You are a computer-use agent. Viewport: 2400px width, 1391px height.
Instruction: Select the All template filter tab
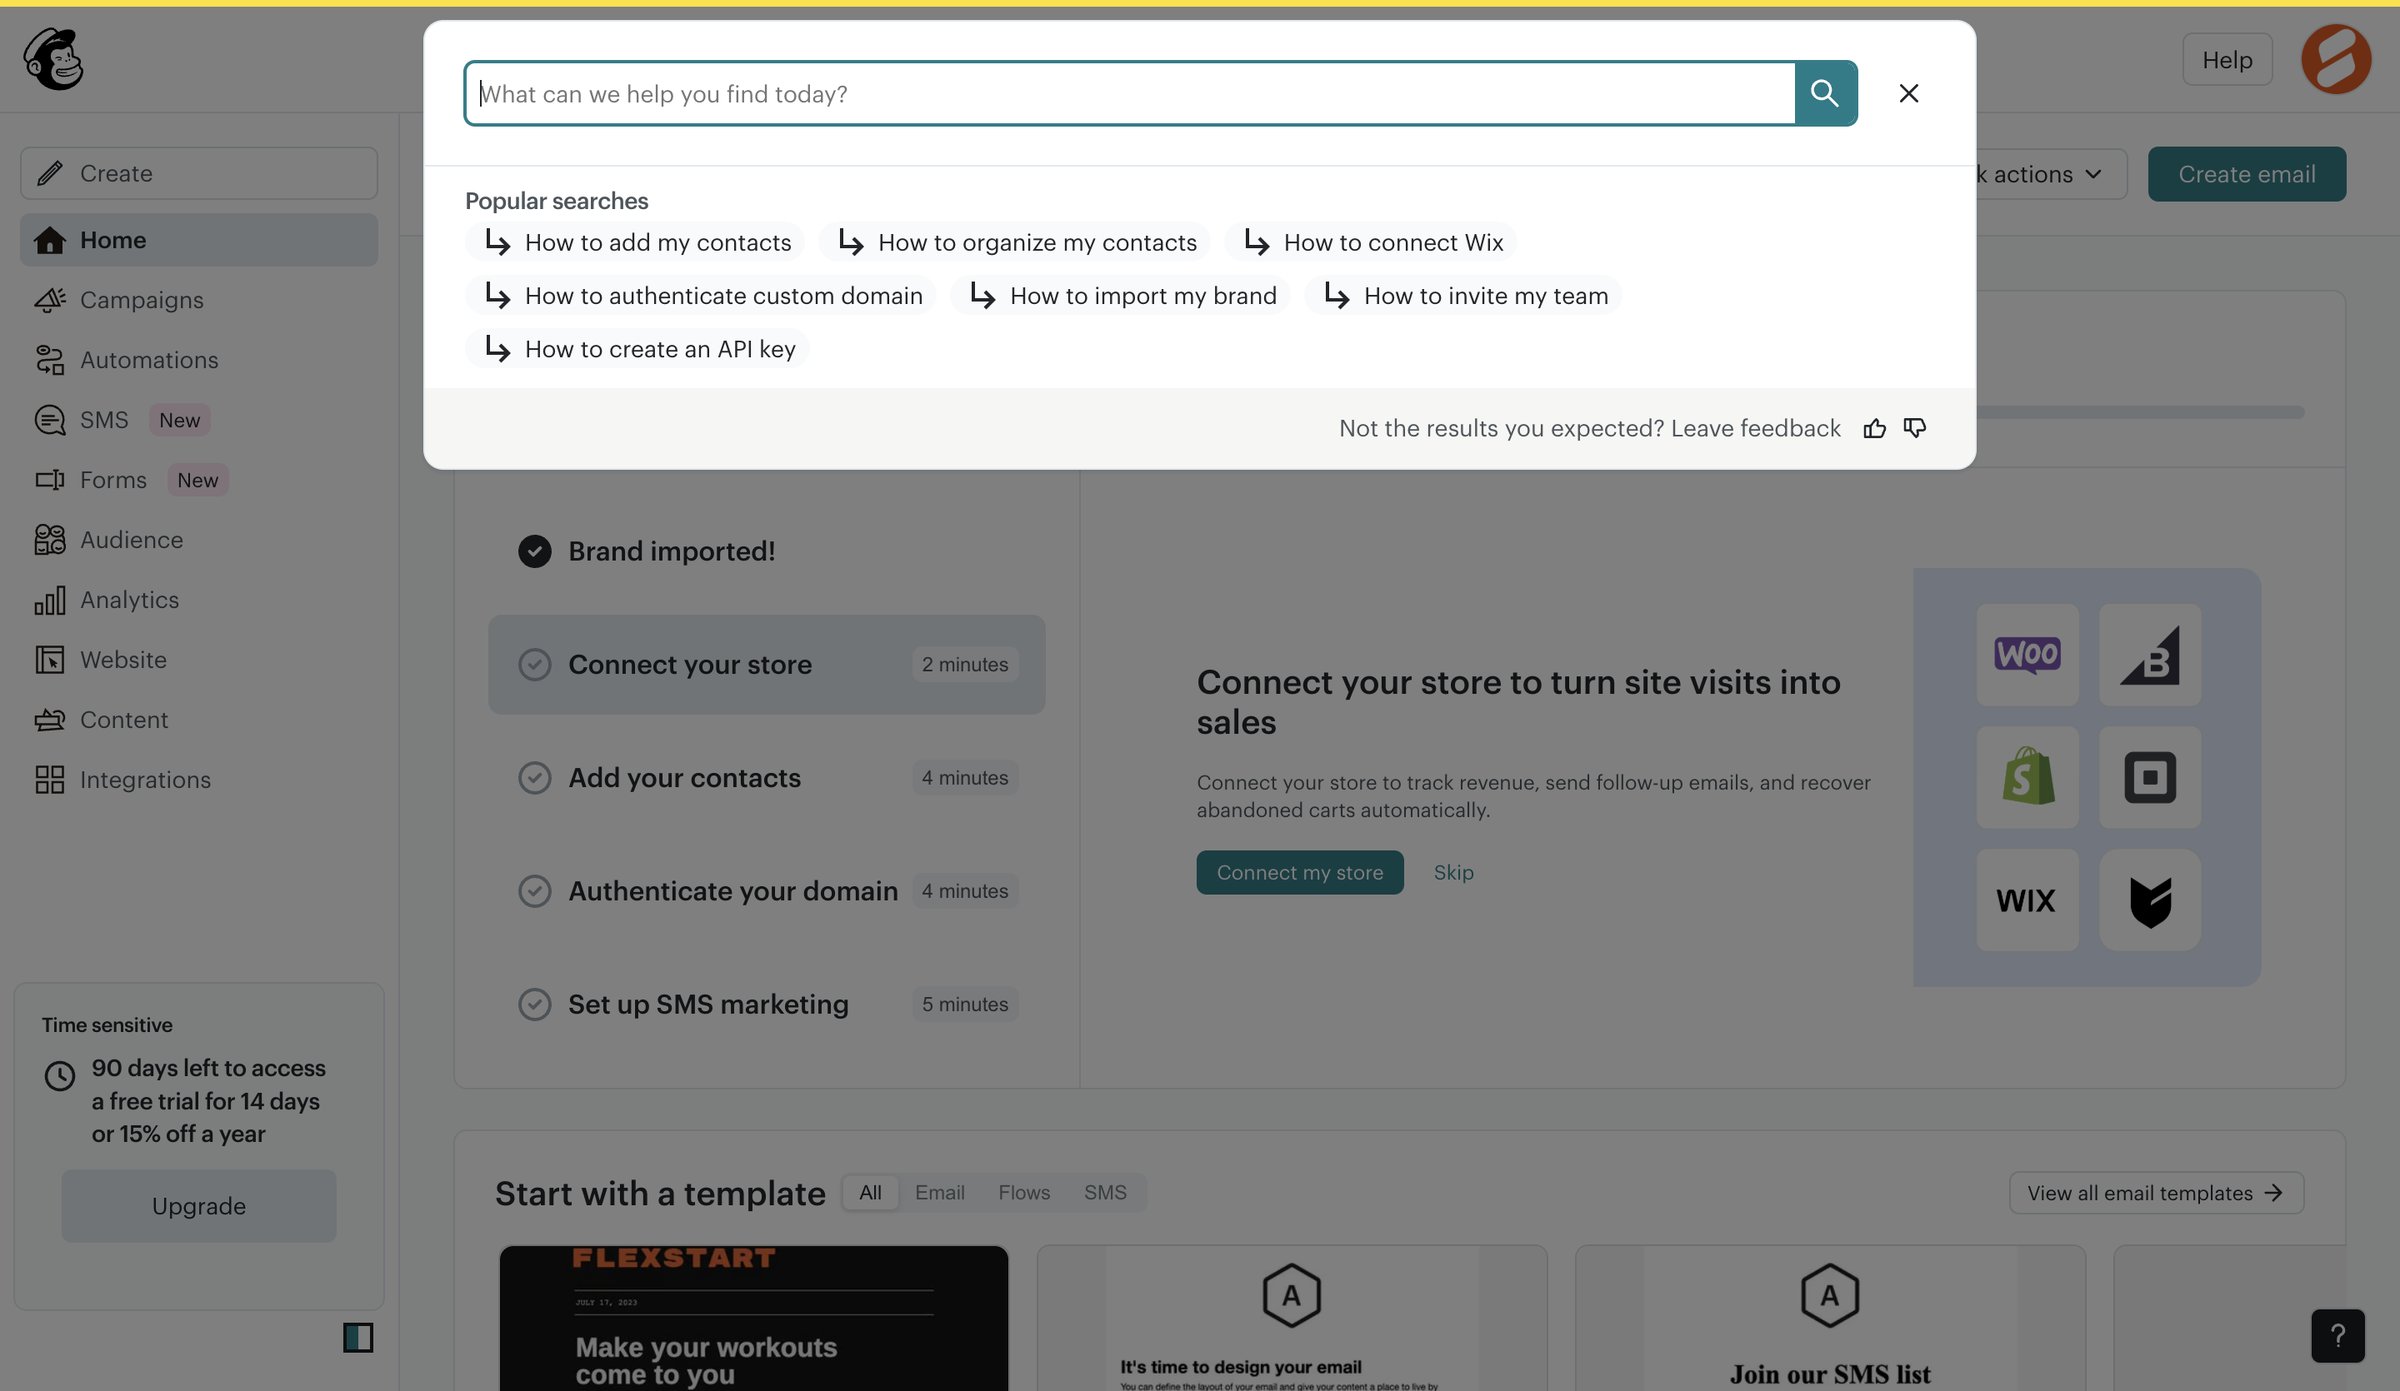coord(870,1192)
